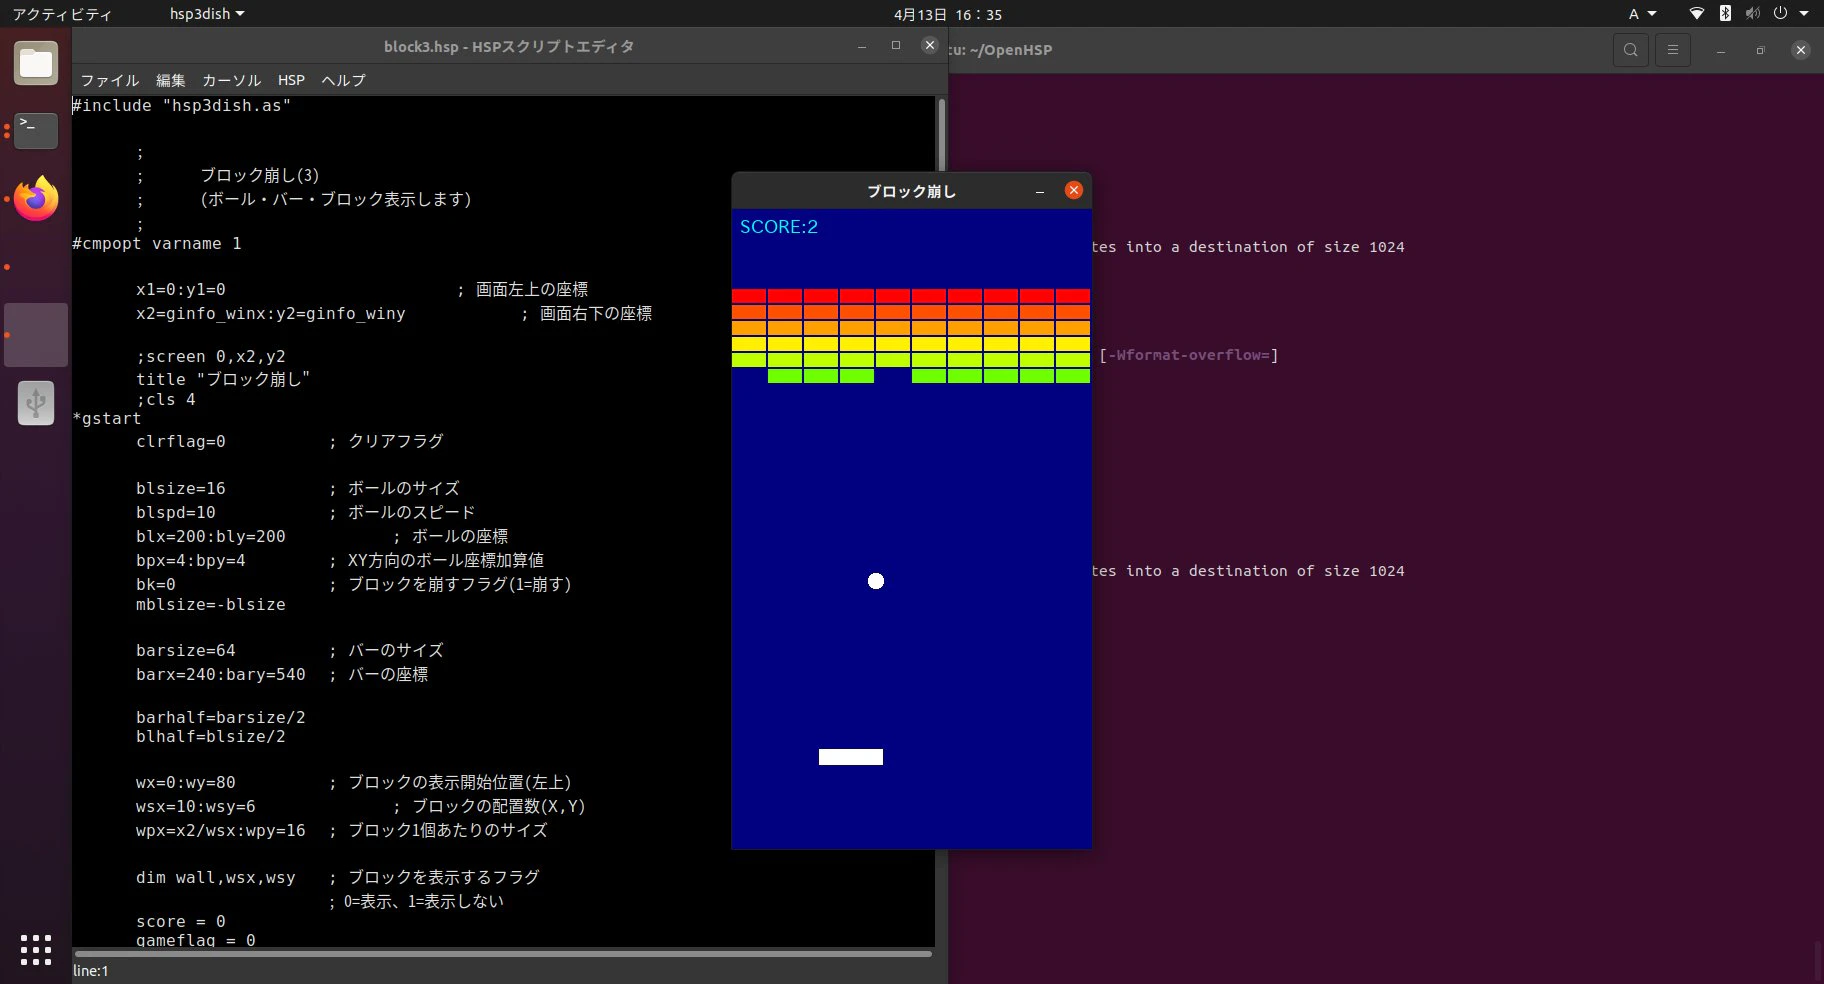Open Wi-Fi status icon in top bar
The height and width of the screenshot is (984, 1824).
pyautogui.click(x=1696, y=14)
